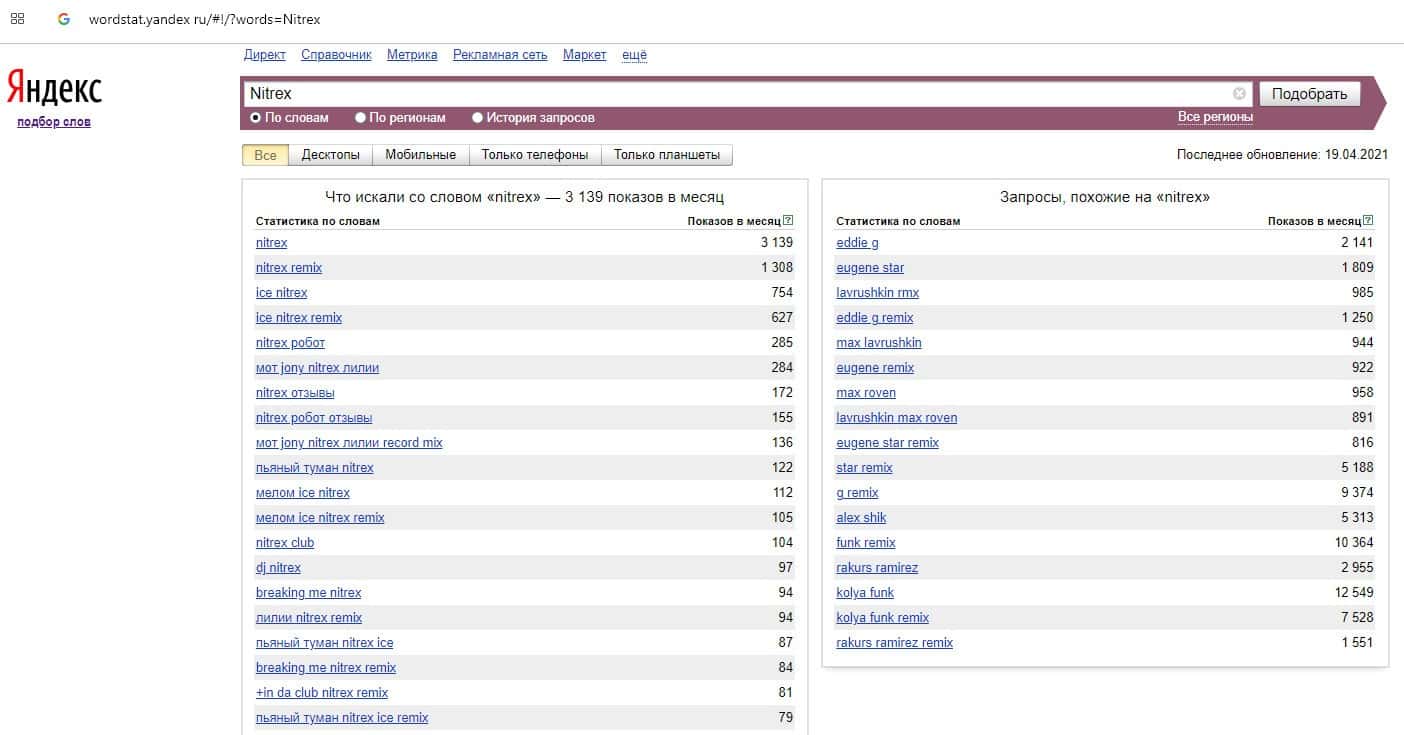
Task: Select the 'По регионам' radio button
Action: click(361, 118)
